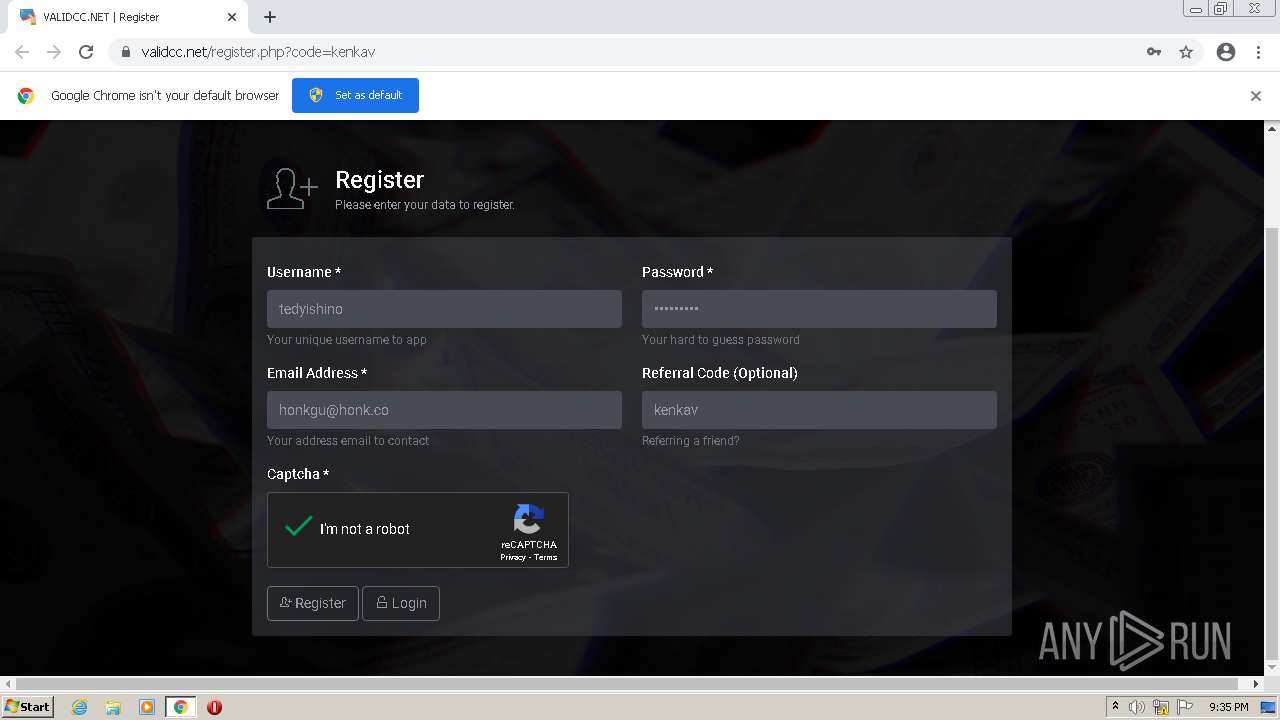
Task: Bookmark this page with star icon
Action: 1186,52
